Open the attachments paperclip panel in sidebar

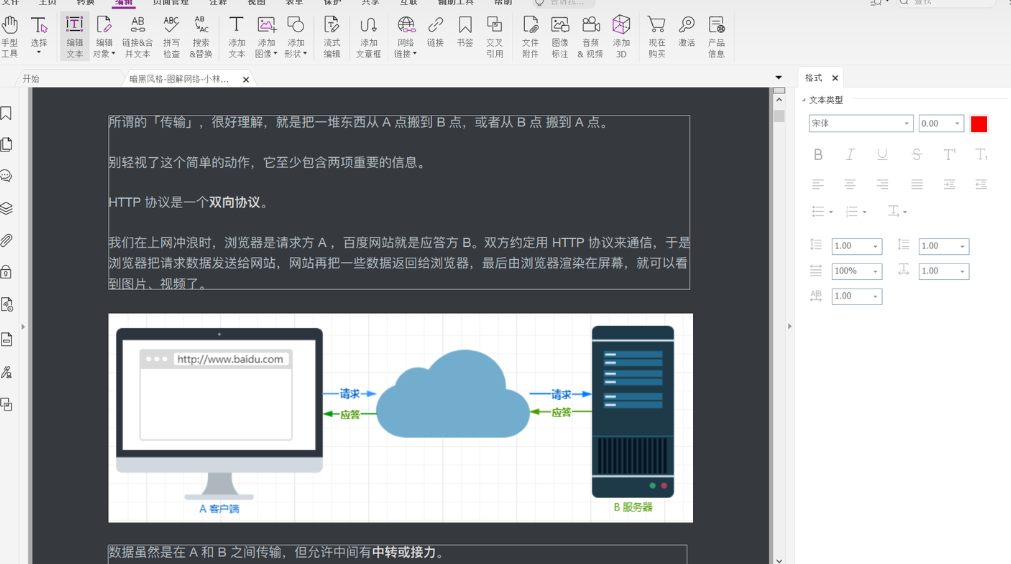pyautogui.click(x=7, y=240)
